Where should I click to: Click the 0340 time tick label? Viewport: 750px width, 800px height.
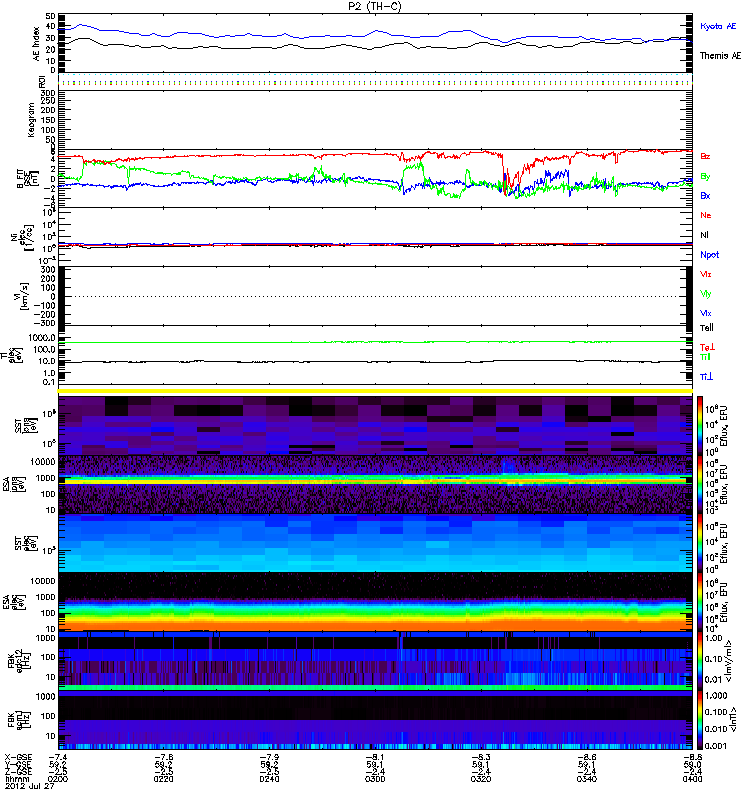(x=587, y=779)
